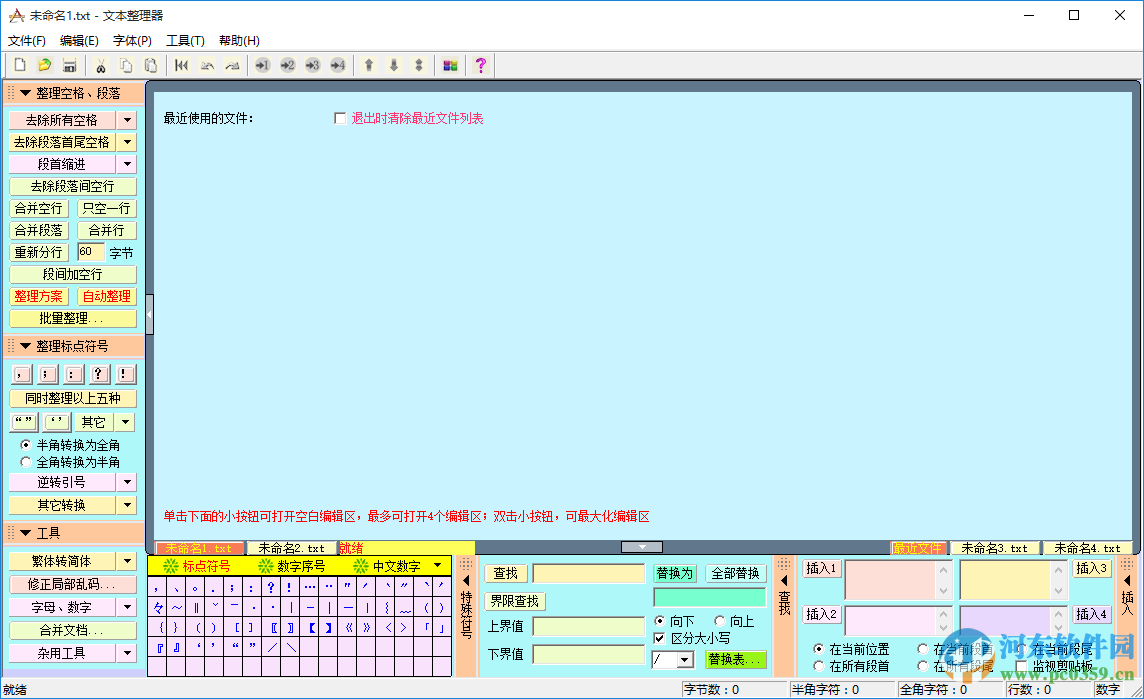Image resolution: width=1144 pixels, height=699 pixels.
Task: Cut text using the scissors icon
Action: (x=102, y=65)
